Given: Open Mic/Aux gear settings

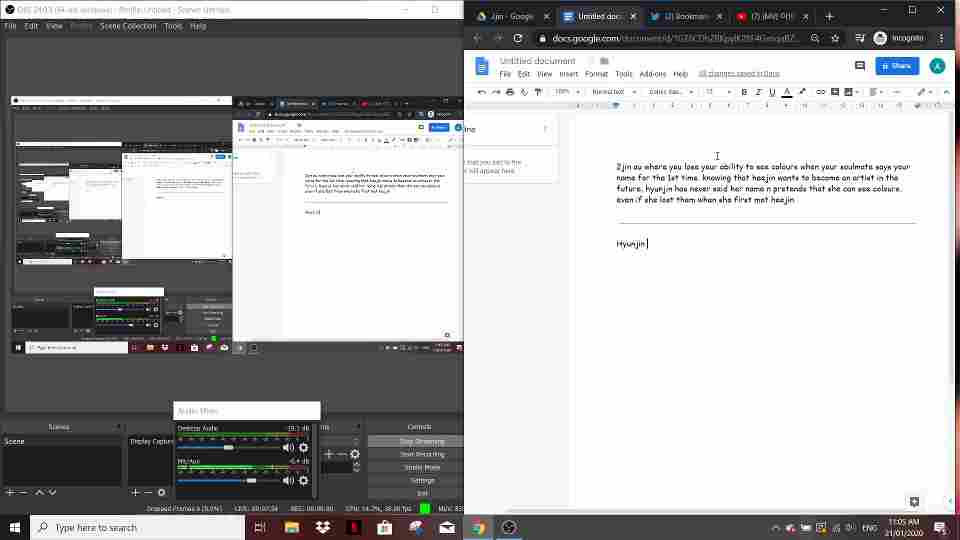Looking at the screenshot, I should pos(303,480).
